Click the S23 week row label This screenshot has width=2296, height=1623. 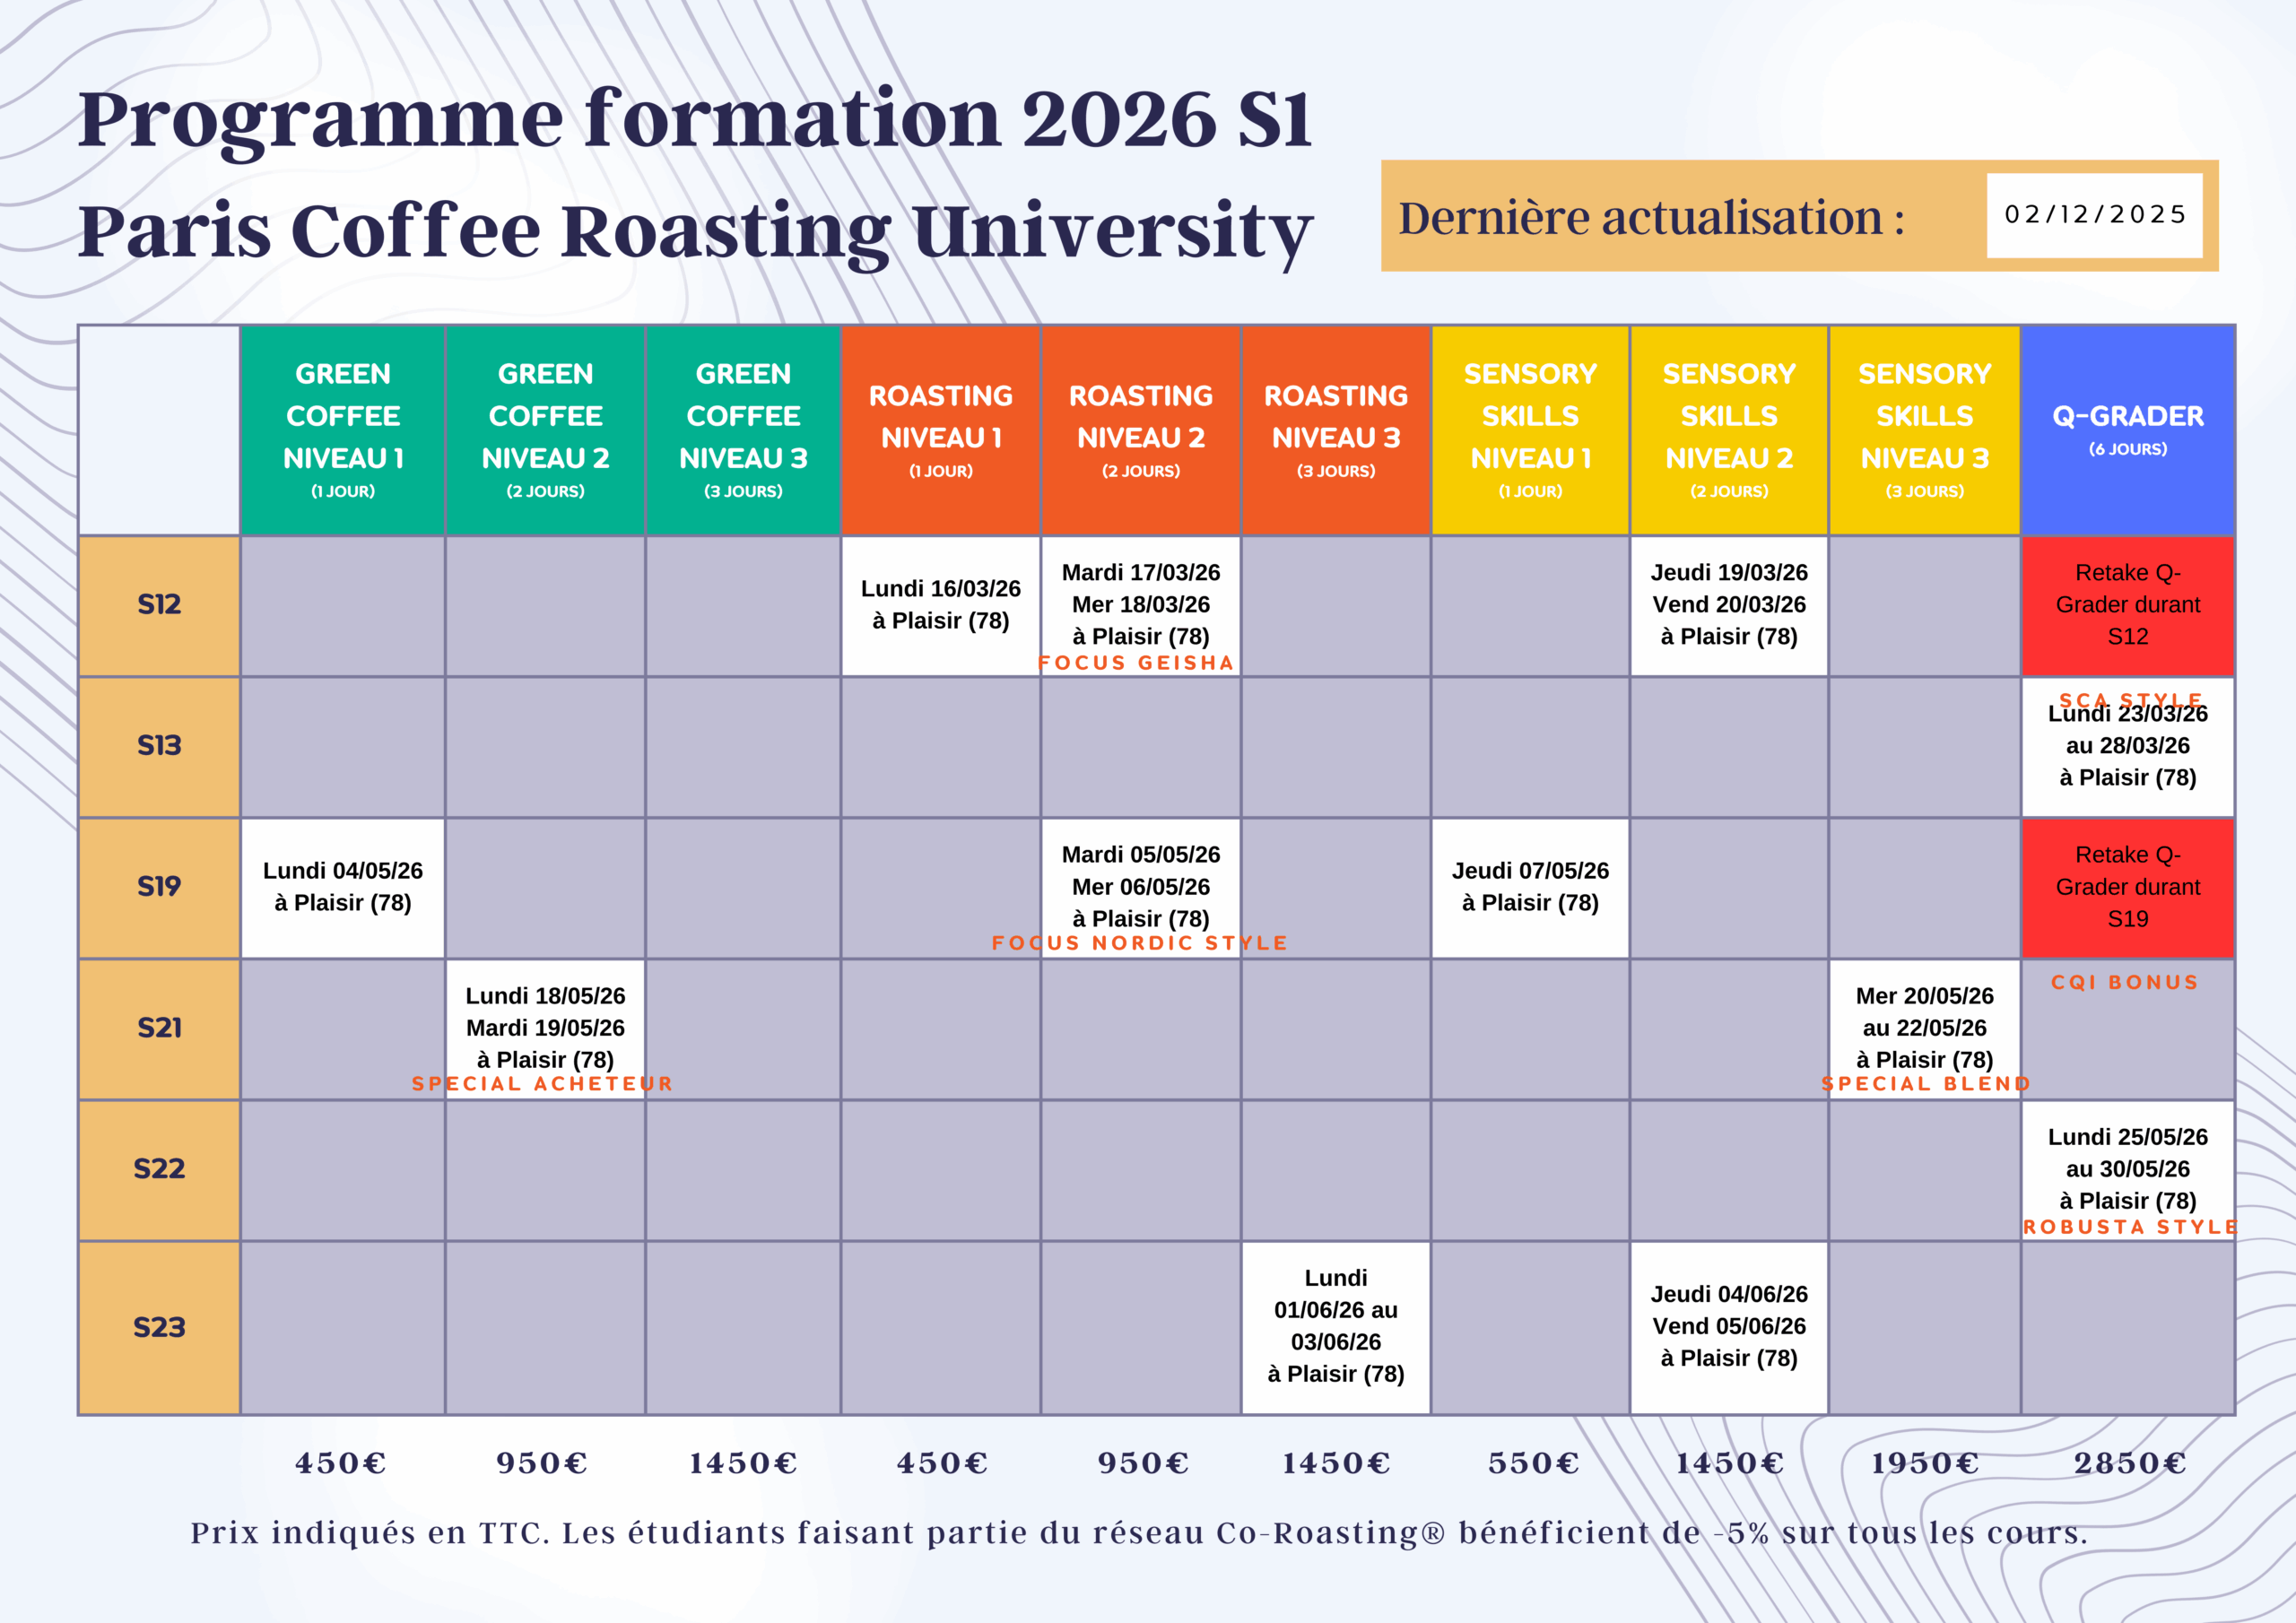tap(158, 1327)
